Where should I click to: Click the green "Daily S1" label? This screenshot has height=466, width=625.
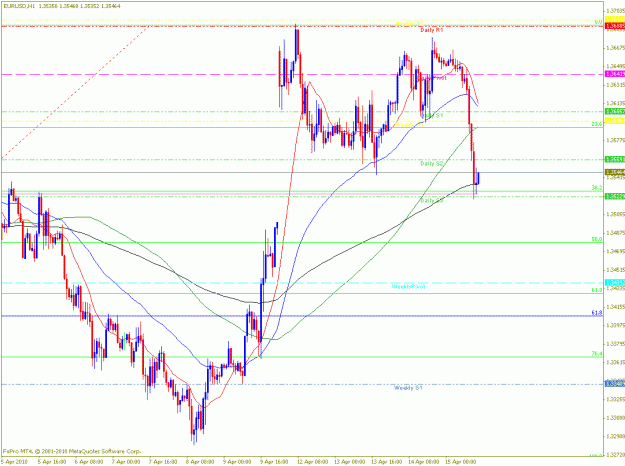[432, 115]
